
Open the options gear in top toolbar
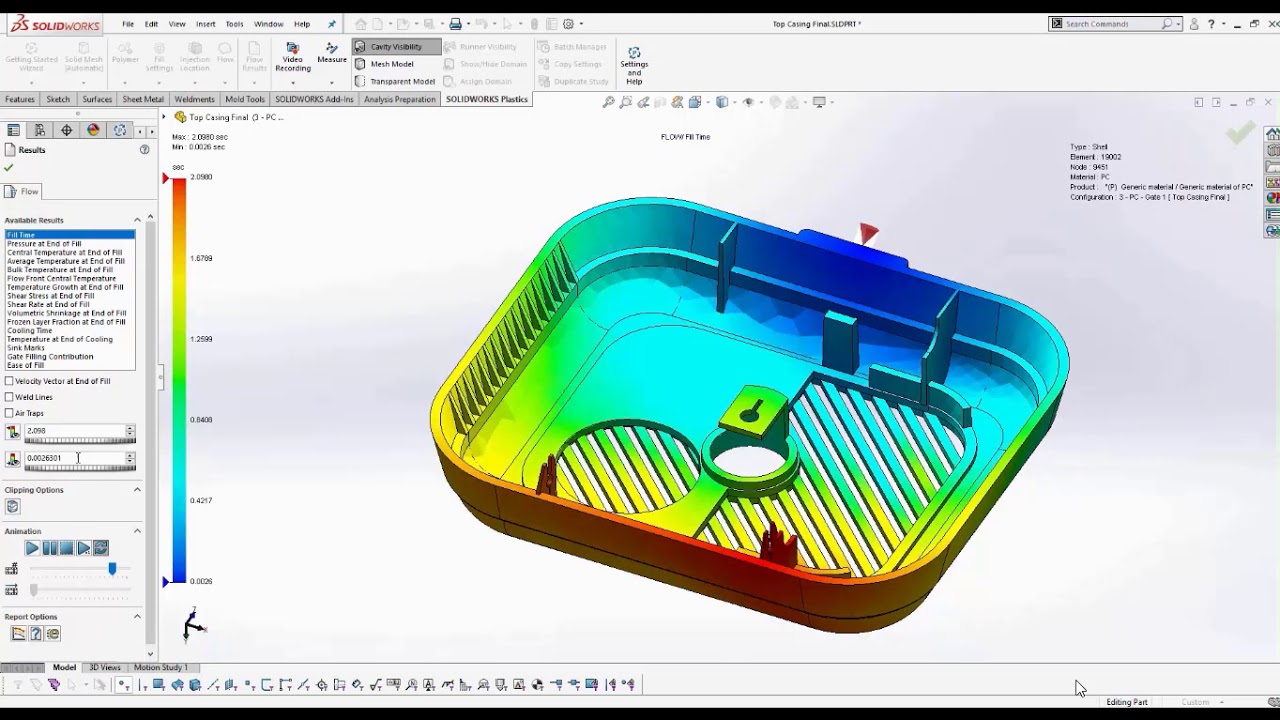click(568, 24)
